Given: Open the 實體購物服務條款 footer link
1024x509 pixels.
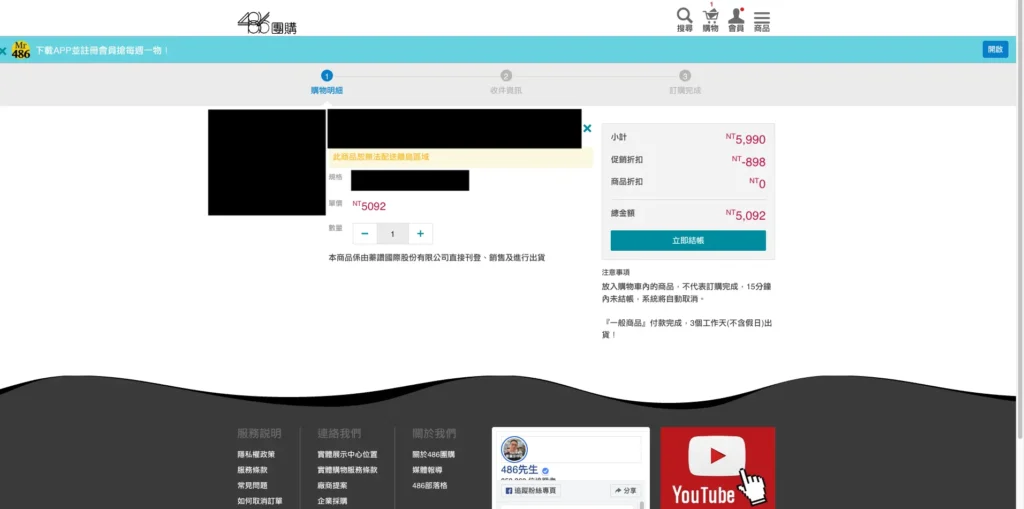Looking at the screenshot, I should [347, 470].
